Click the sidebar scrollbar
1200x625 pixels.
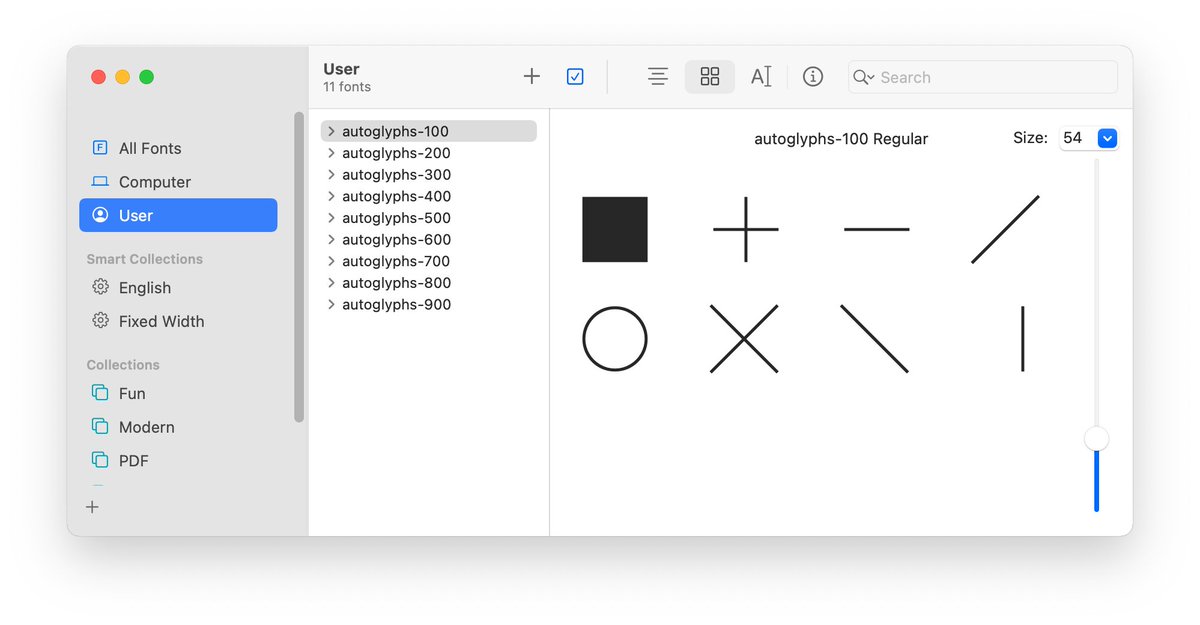(x=299, y=267)
